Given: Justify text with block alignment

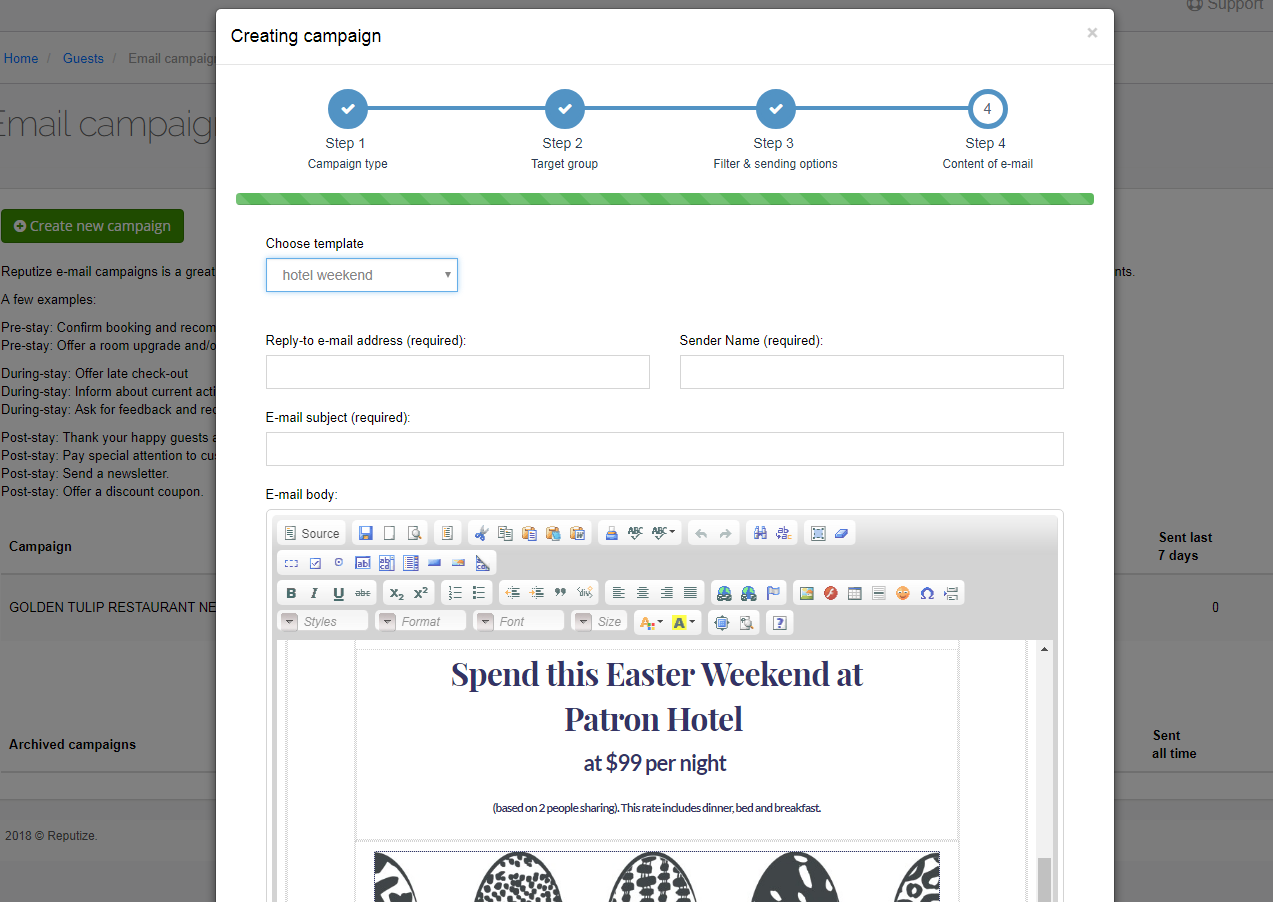Looking at the screenshot, I should point(691,593).
